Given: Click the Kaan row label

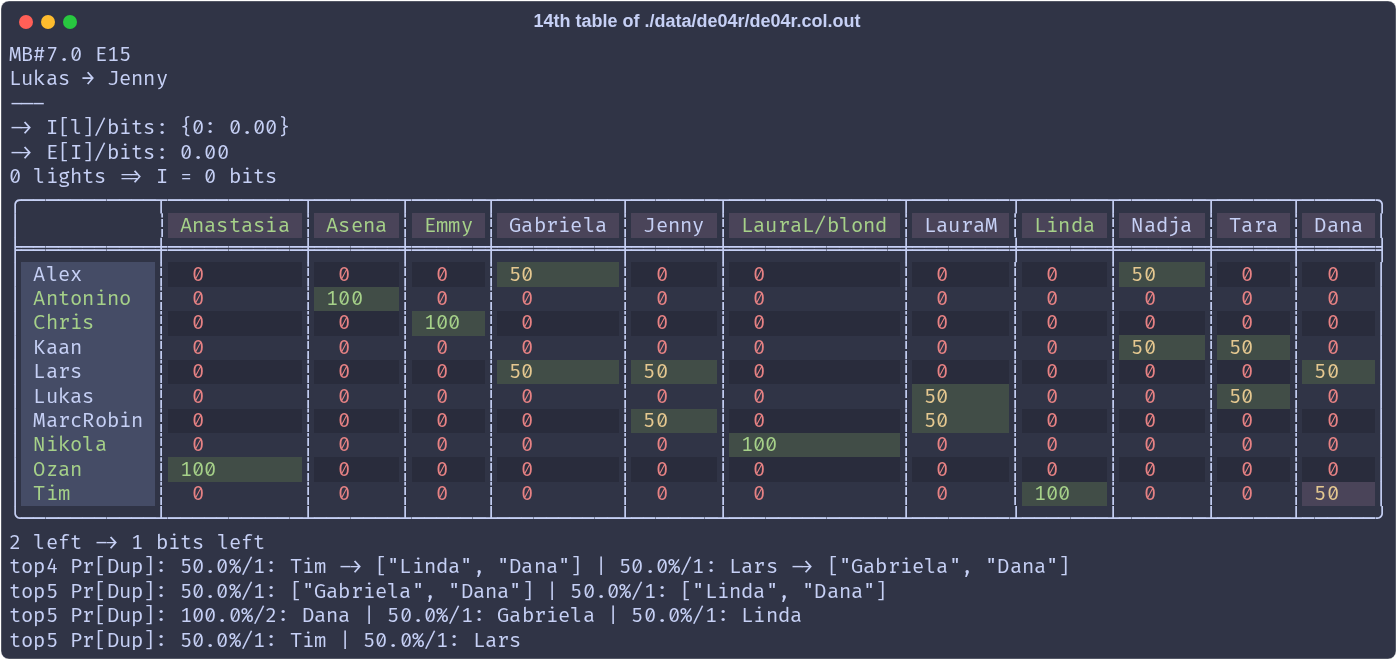Looking at the screenshot, I should [88, 347].
